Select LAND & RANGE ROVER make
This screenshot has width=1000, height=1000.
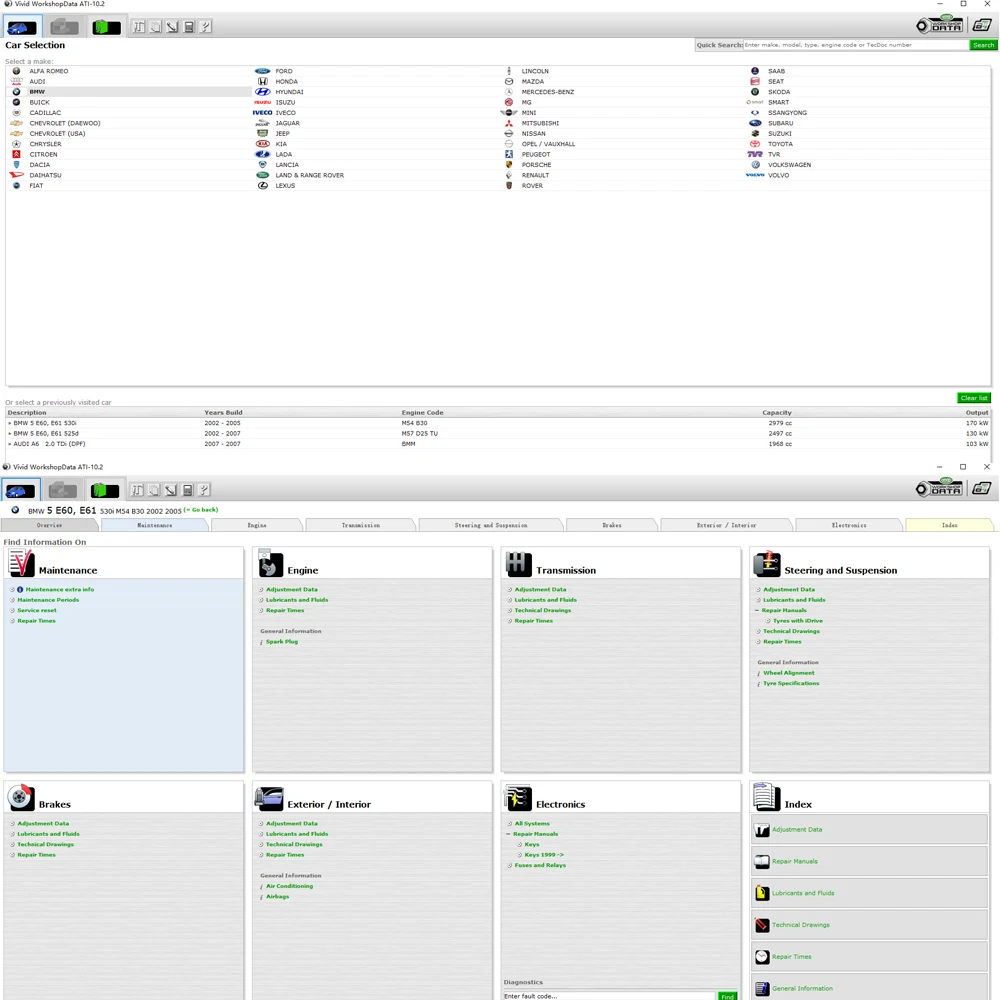[x=309, y=175]
